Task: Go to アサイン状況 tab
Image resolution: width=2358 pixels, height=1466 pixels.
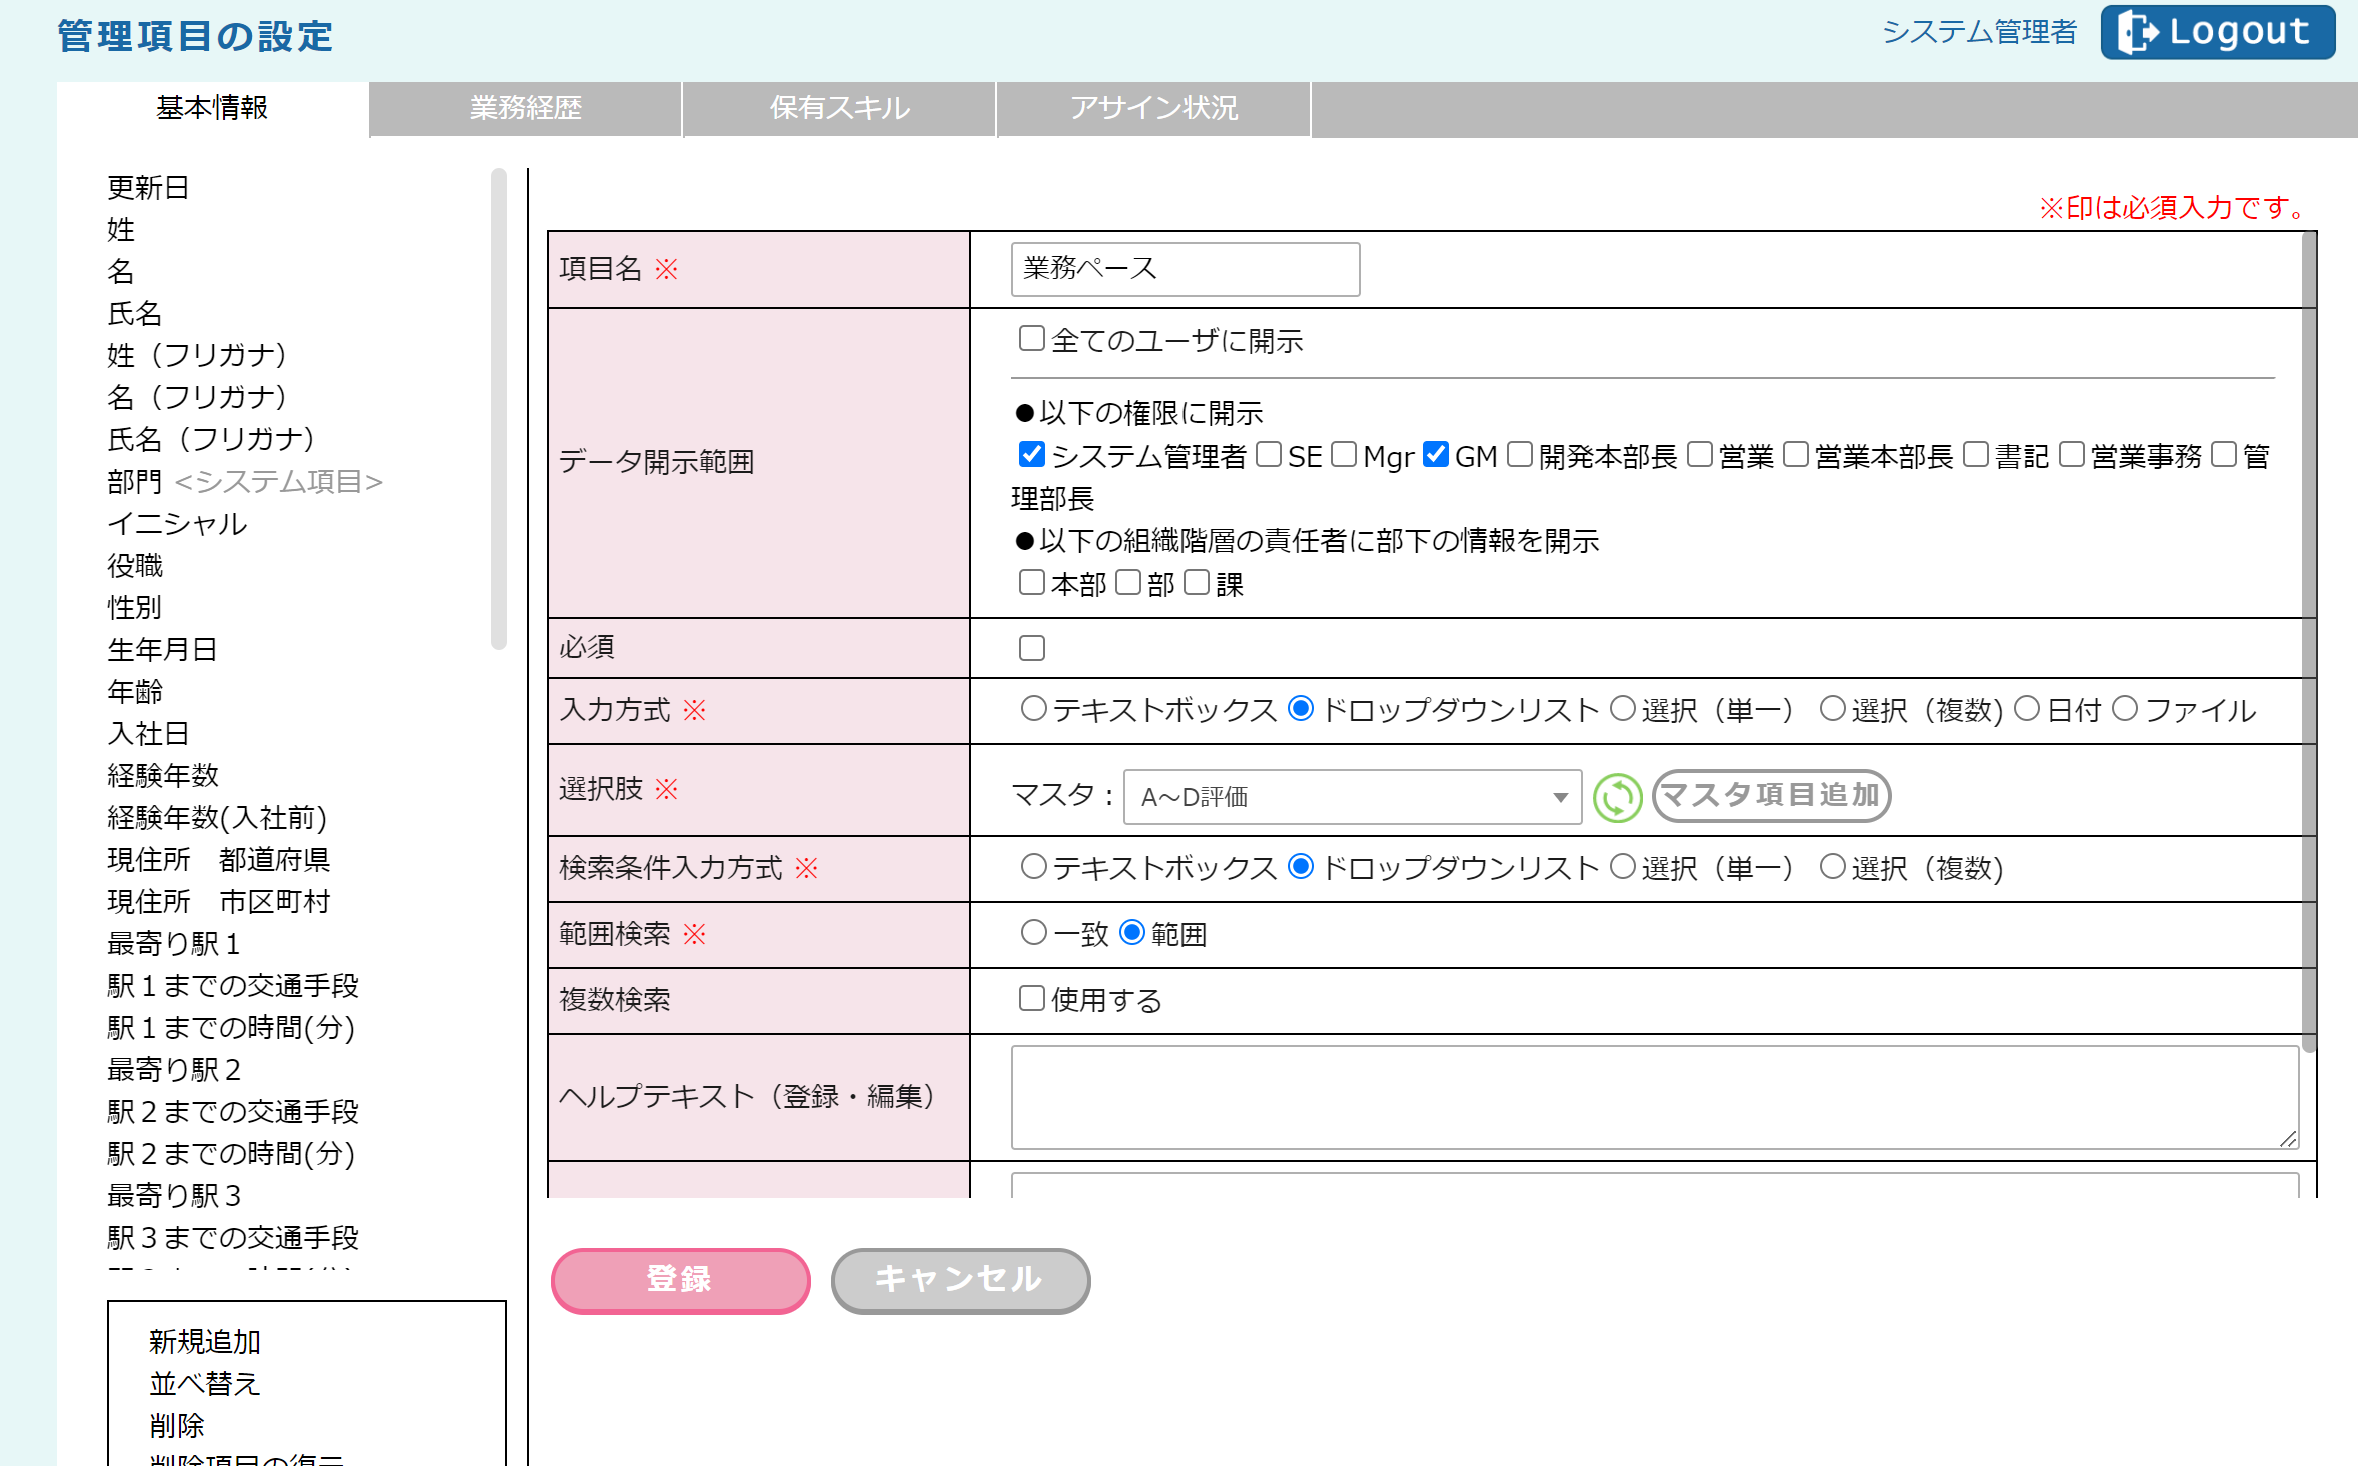Action: pos(1153,108)
